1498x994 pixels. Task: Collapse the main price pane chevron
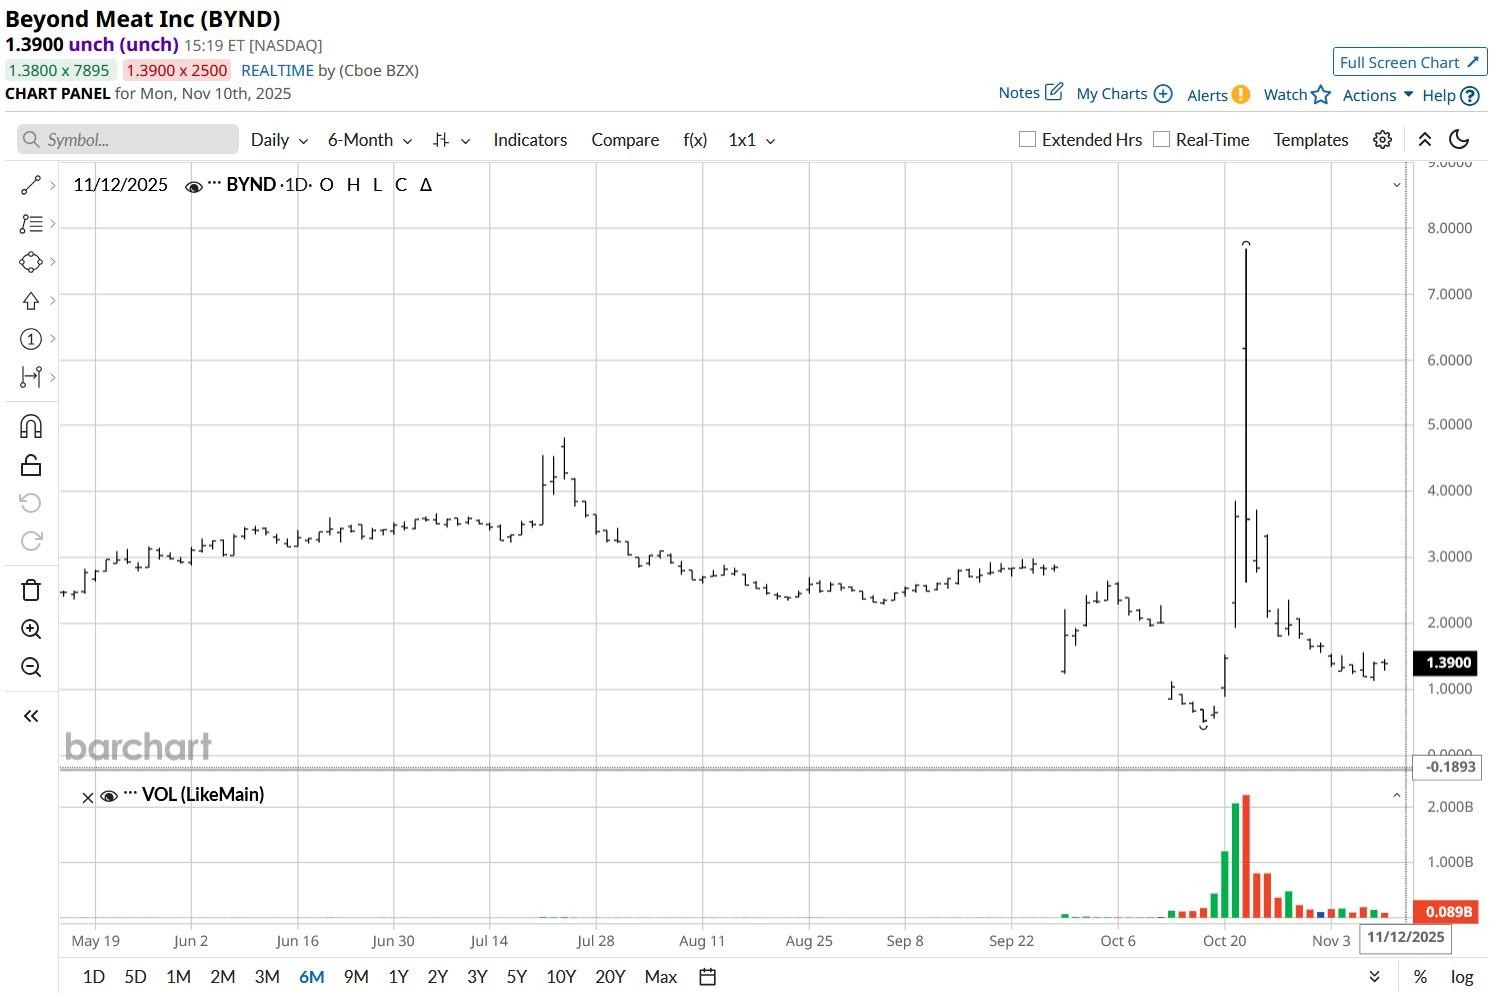click(1397, 185)
